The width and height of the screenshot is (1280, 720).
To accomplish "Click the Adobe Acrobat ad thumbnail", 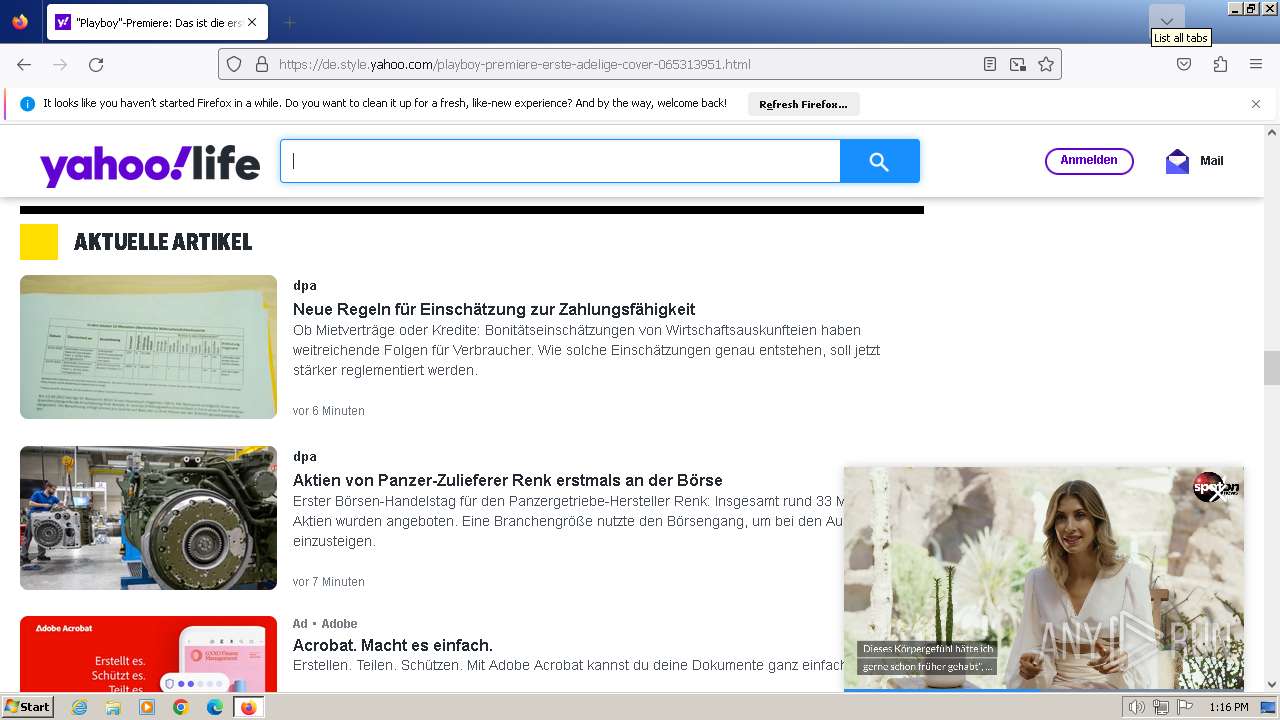I will (148, 654).
